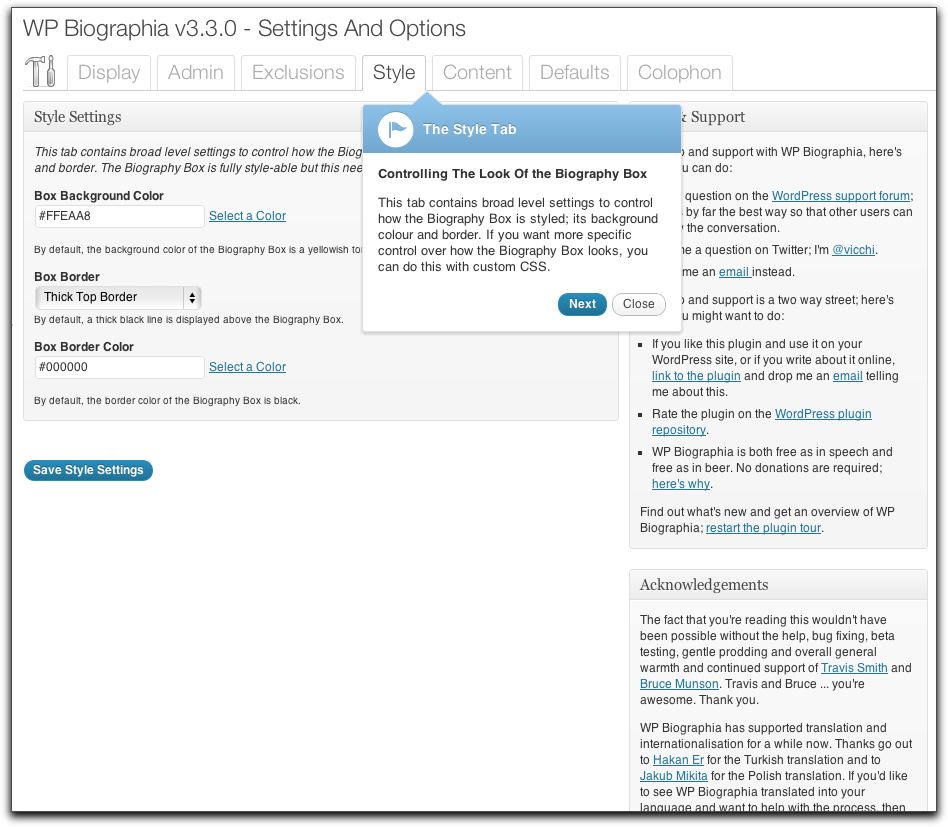Switch to the Display tab
This screenshot has width=948, height=827.
click(x=109, y=73)
